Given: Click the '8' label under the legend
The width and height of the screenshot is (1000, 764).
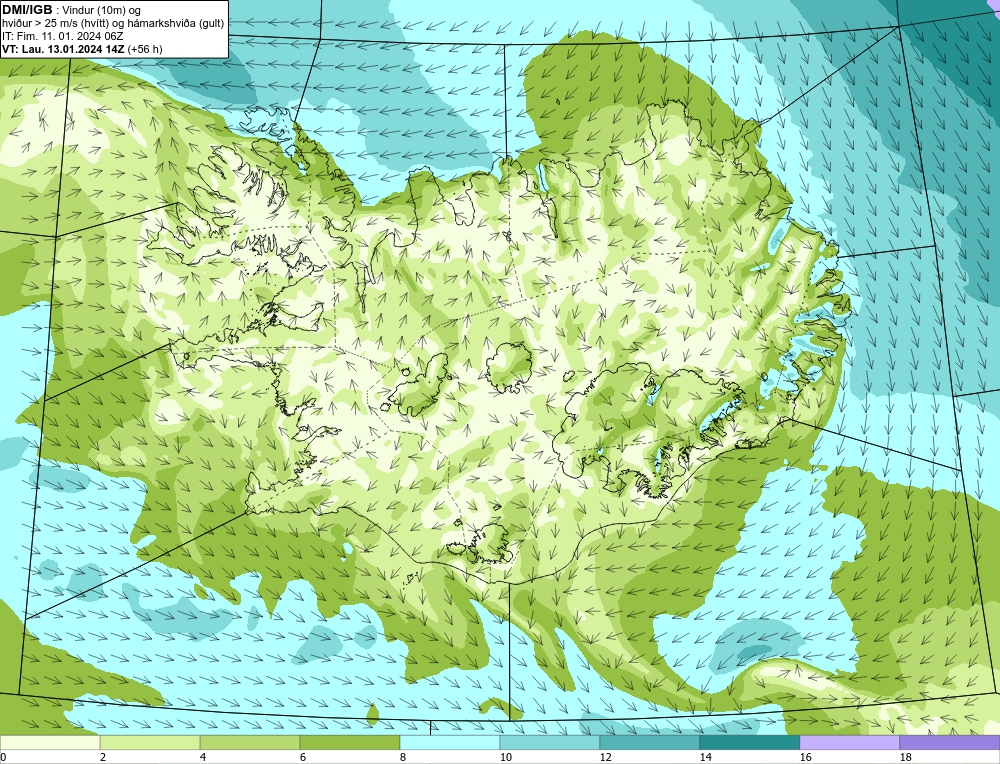Looking at the screenshot, I should pyautogui.click(x=402, y=758).
